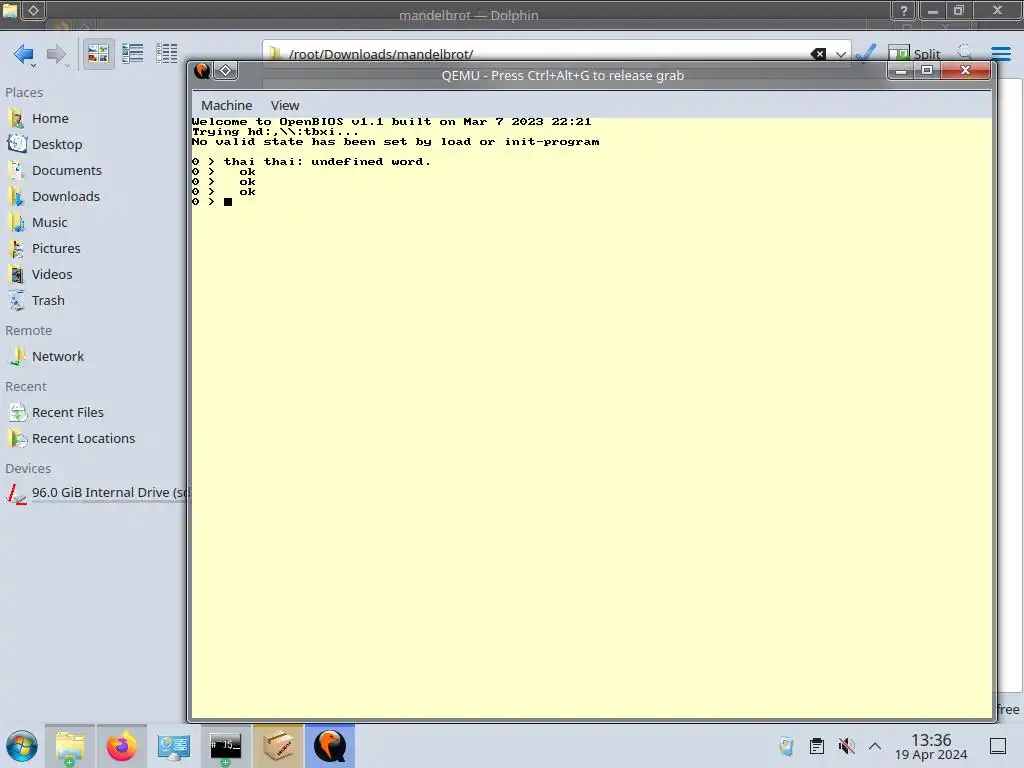The width and height of the screenshot is (1024, 768).
Task: Open the terminal from taskbar
Action: (x=225, y=746)
